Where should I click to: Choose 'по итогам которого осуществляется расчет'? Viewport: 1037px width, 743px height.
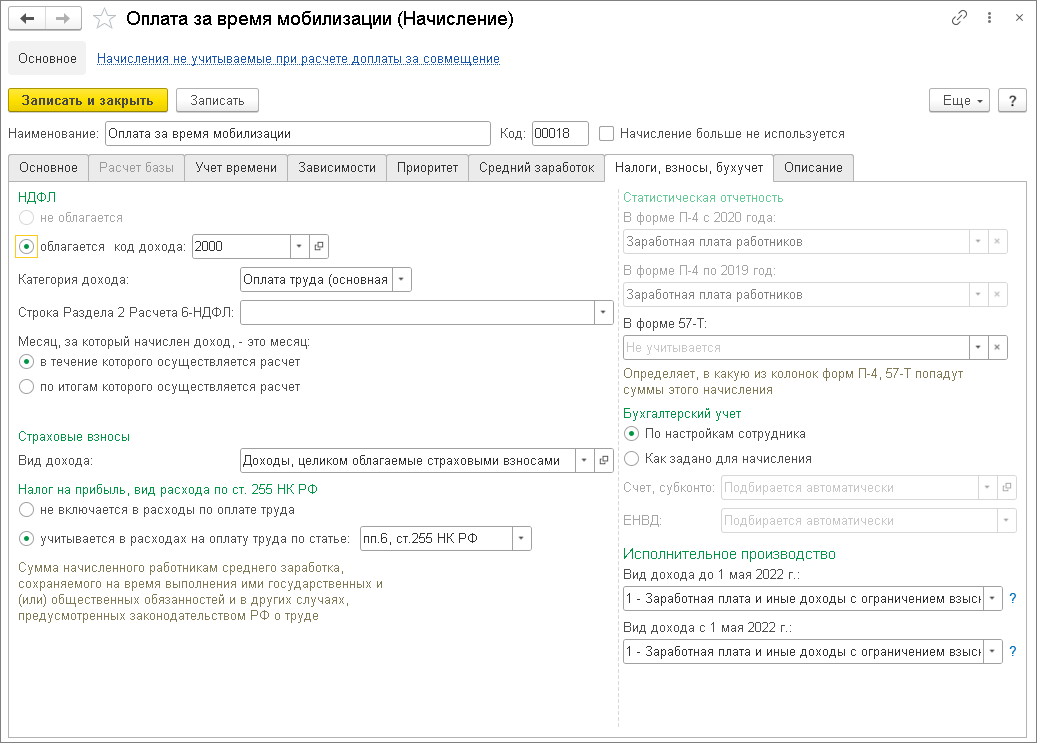(26, 386)
